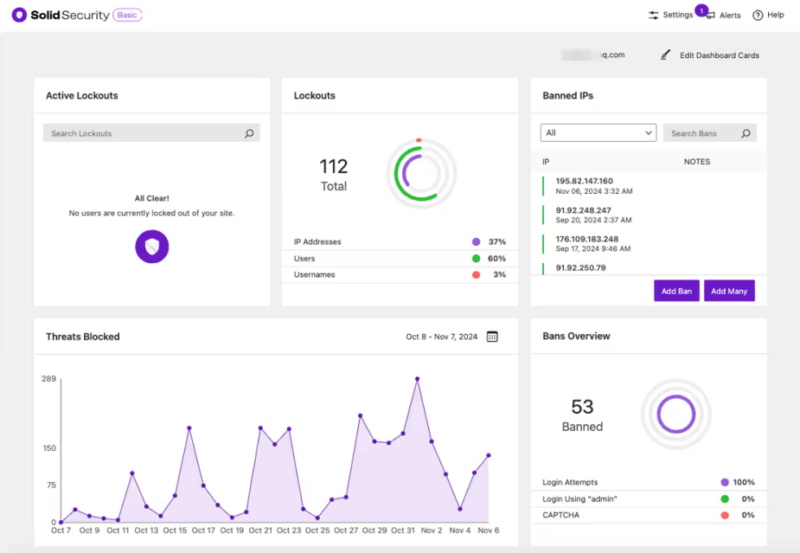Image resolution: width=800 pixels, height=553 pixels.
Task: Click the Edit Dashboard Cards pencil icon
Action: coord(665,55)
